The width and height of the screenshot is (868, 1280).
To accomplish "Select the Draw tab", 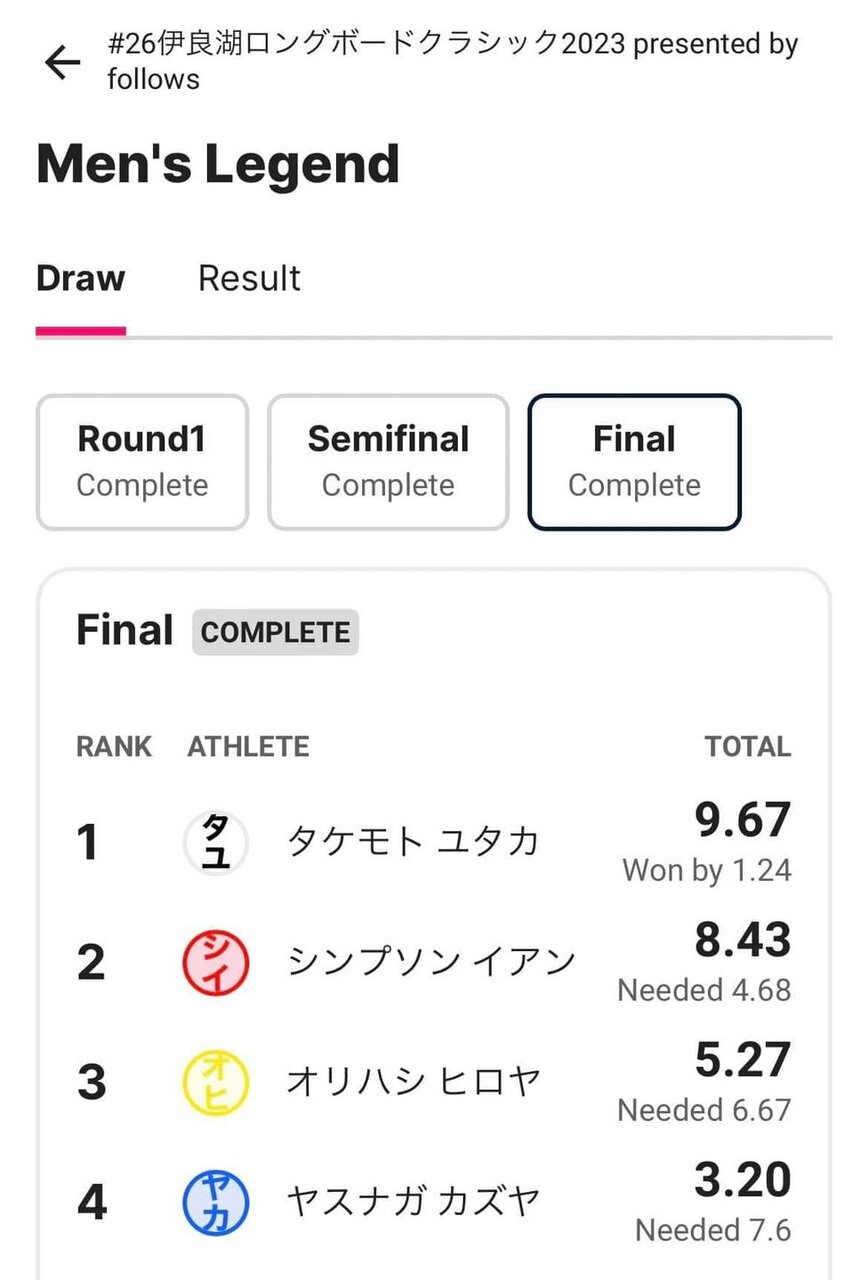I will pyautogui.click(x=81, y=278).
